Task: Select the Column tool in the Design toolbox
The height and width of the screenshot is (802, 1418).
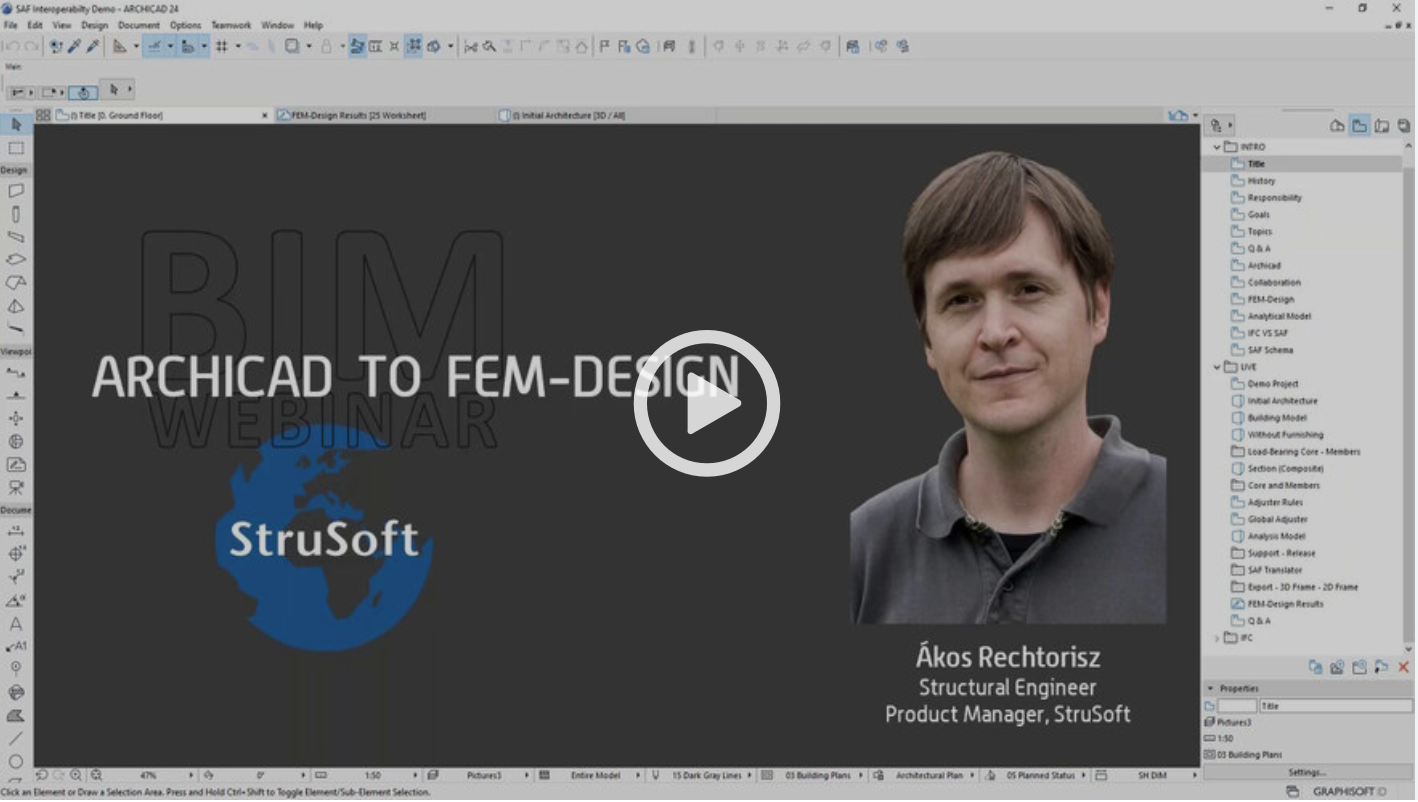Action: tap(16, 214)
